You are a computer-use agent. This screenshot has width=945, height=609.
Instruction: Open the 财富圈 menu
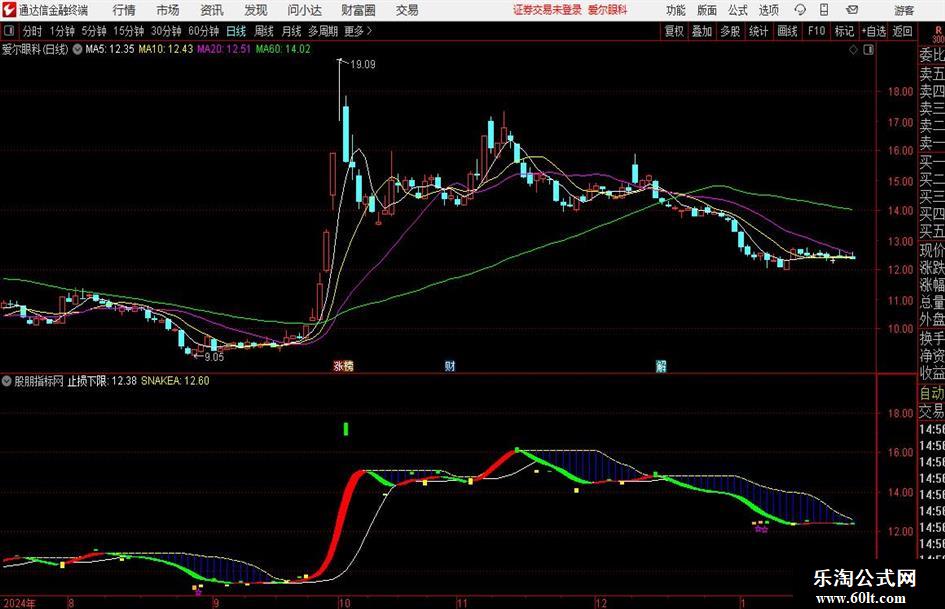(x=358, y=10)
